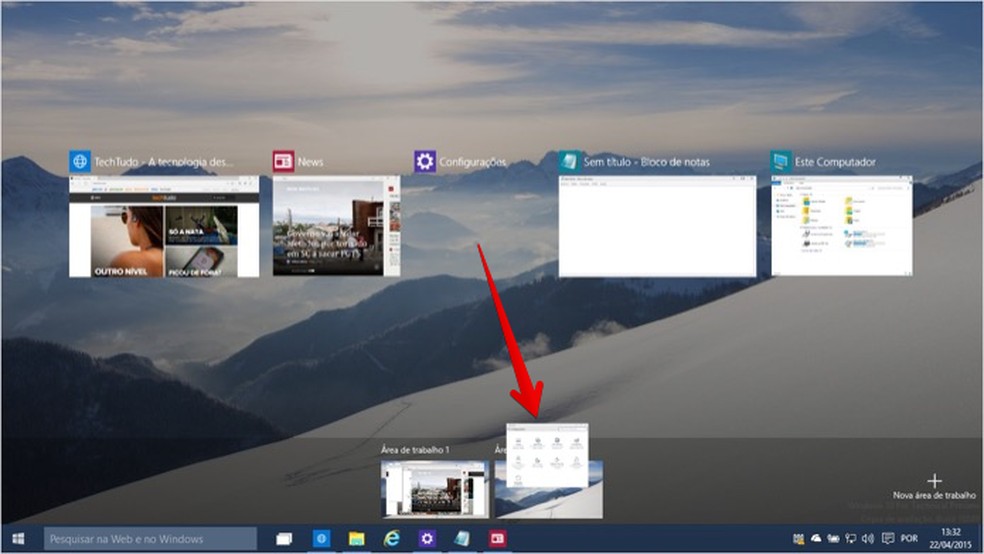Open the volume speaker tray icon
The height and width of the screenshot is (554, 984).
pos(868,538)
